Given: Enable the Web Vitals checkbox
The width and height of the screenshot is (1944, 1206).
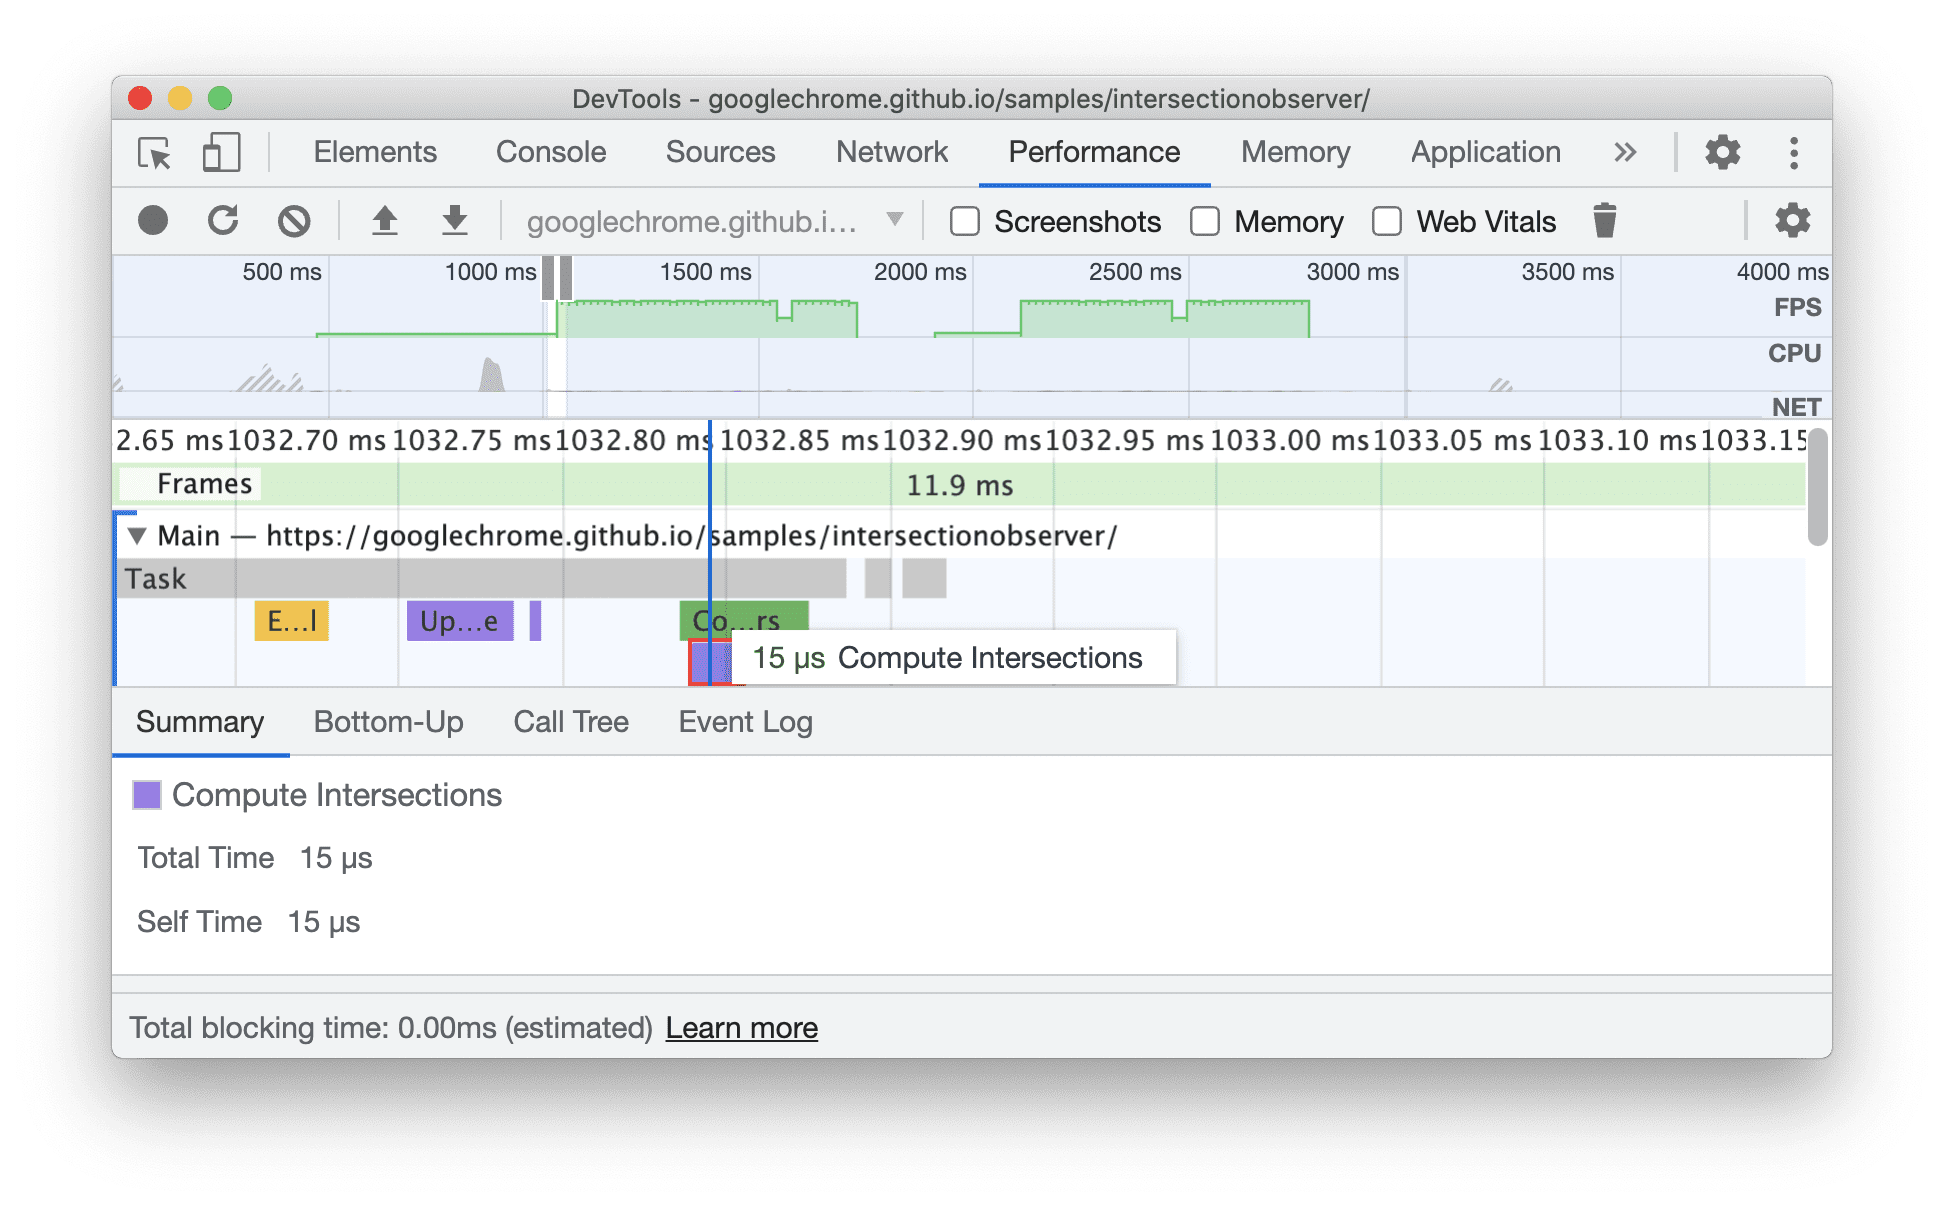Looking at the screenshot, I should [1374, 222].
